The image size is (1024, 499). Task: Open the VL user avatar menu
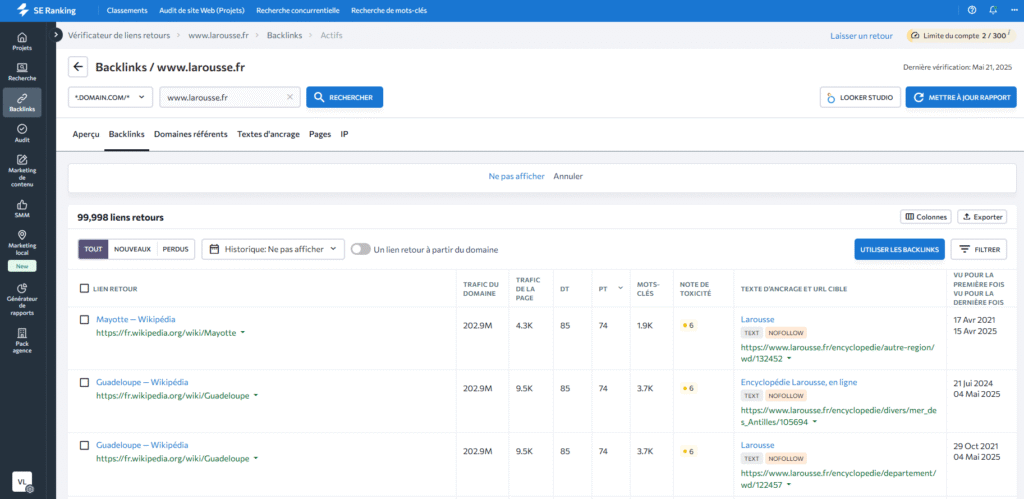(22, 481)
